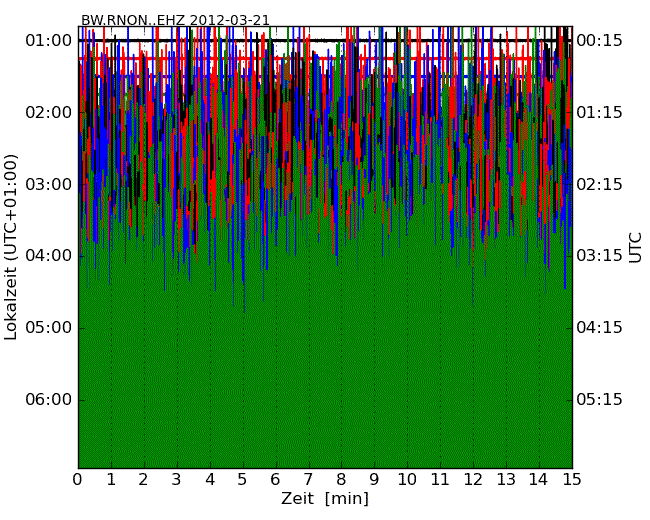Pick the x-axis tick label 0
This screenshot has height=520, width=650.
pos(78,480)
